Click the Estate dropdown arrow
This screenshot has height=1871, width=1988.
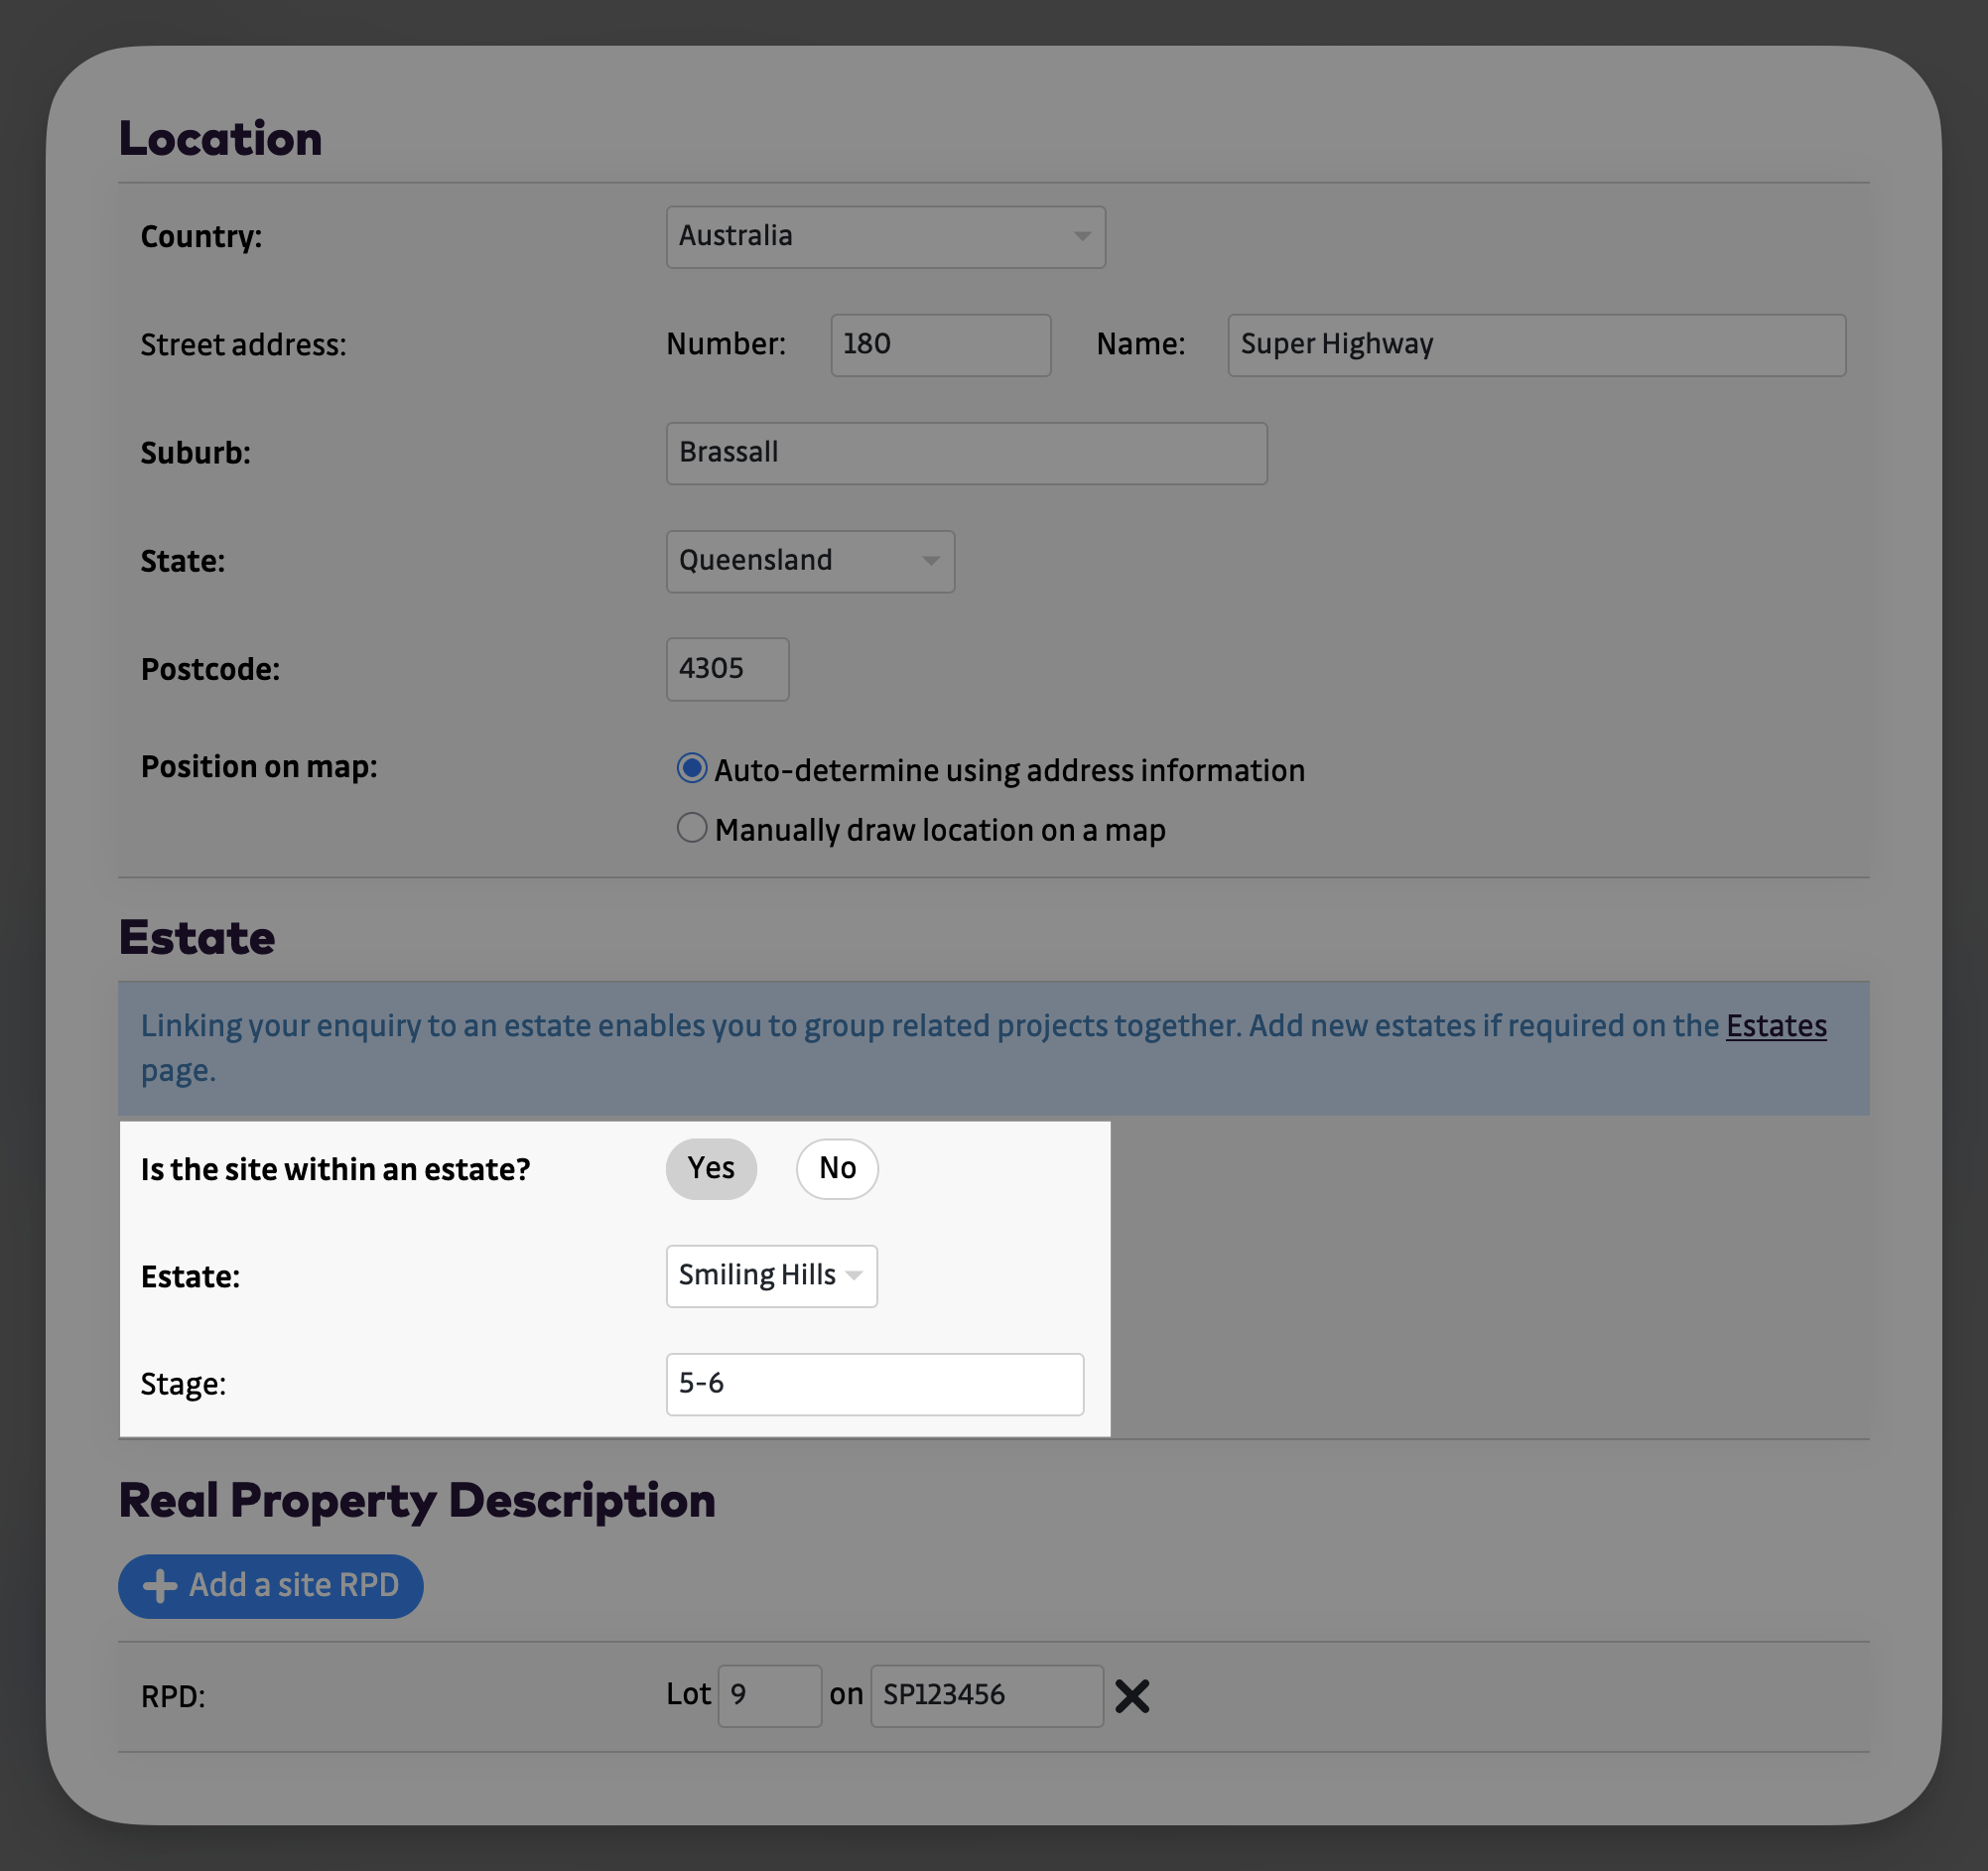click(x=854, y=1276)
